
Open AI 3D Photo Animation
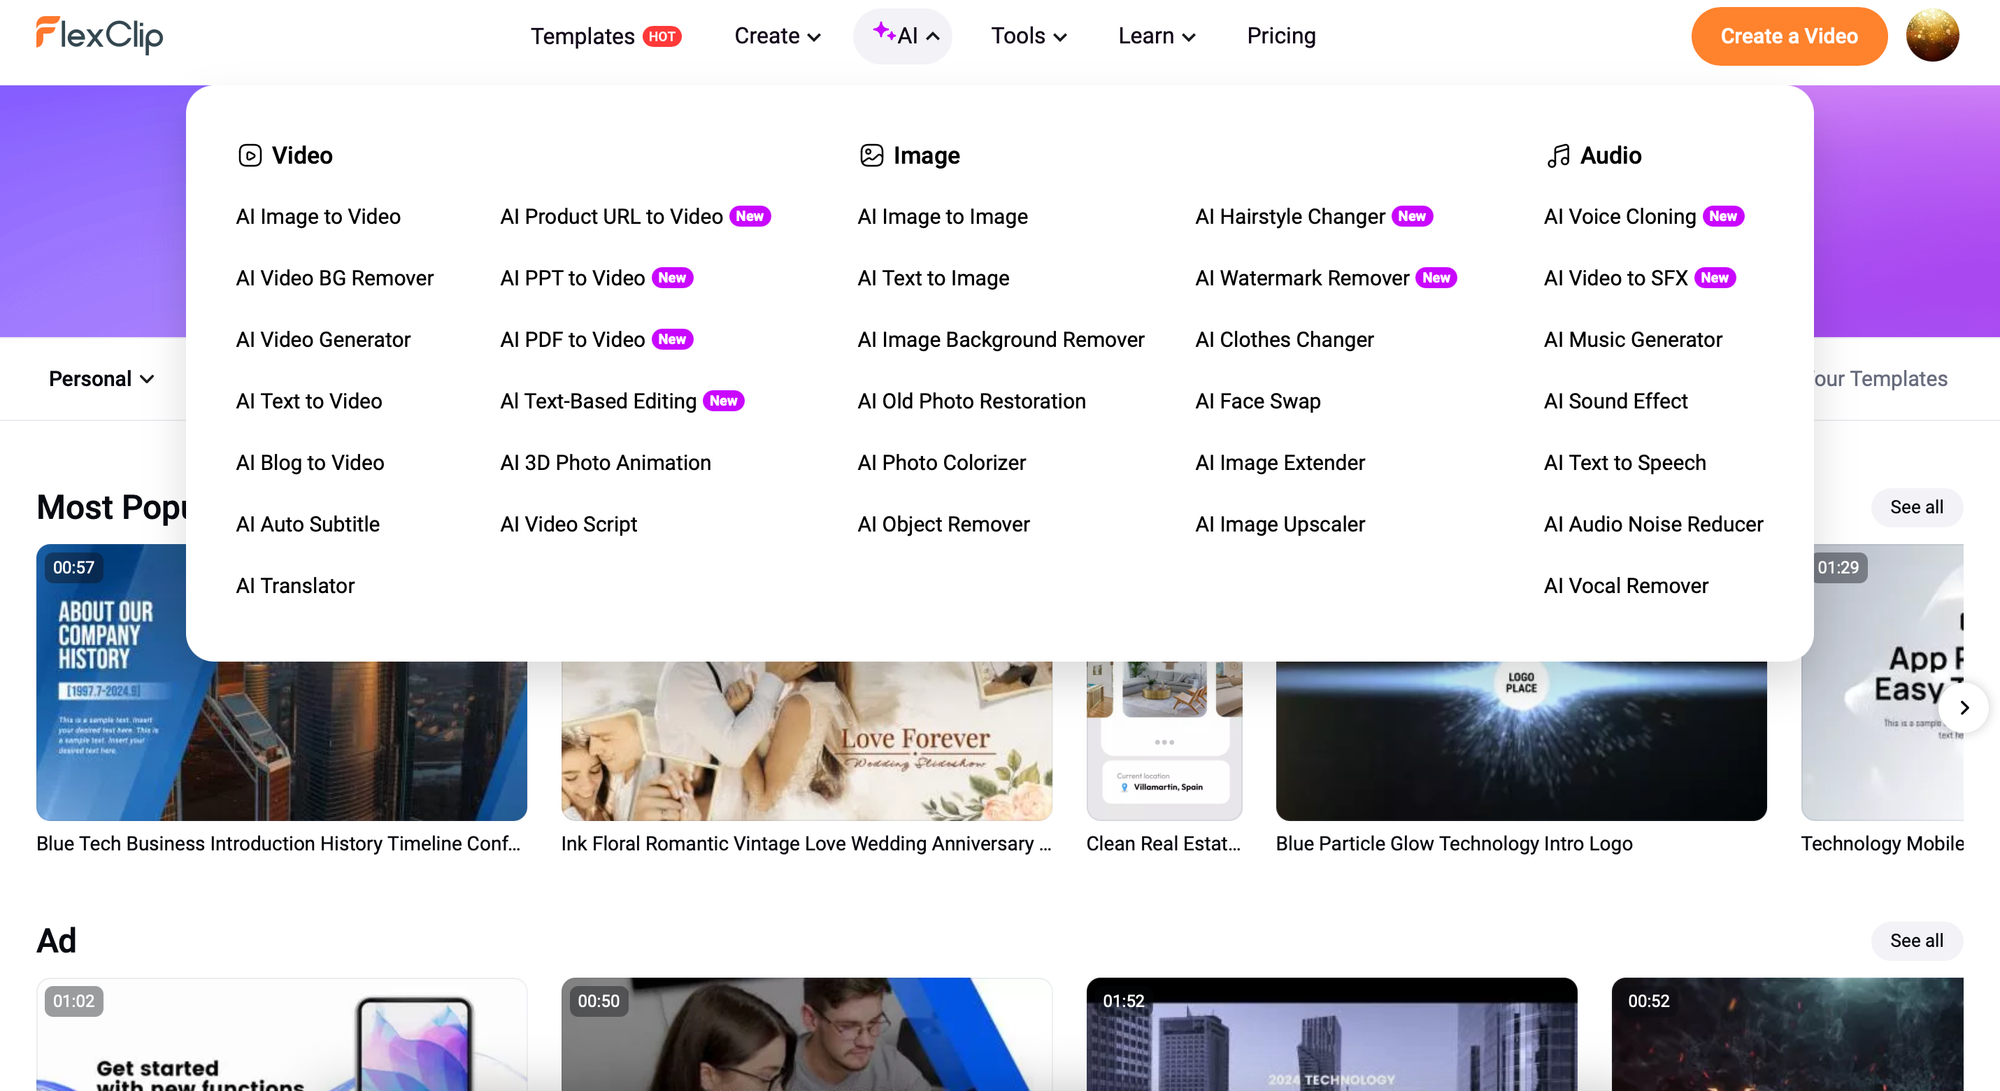coord(606,463)
